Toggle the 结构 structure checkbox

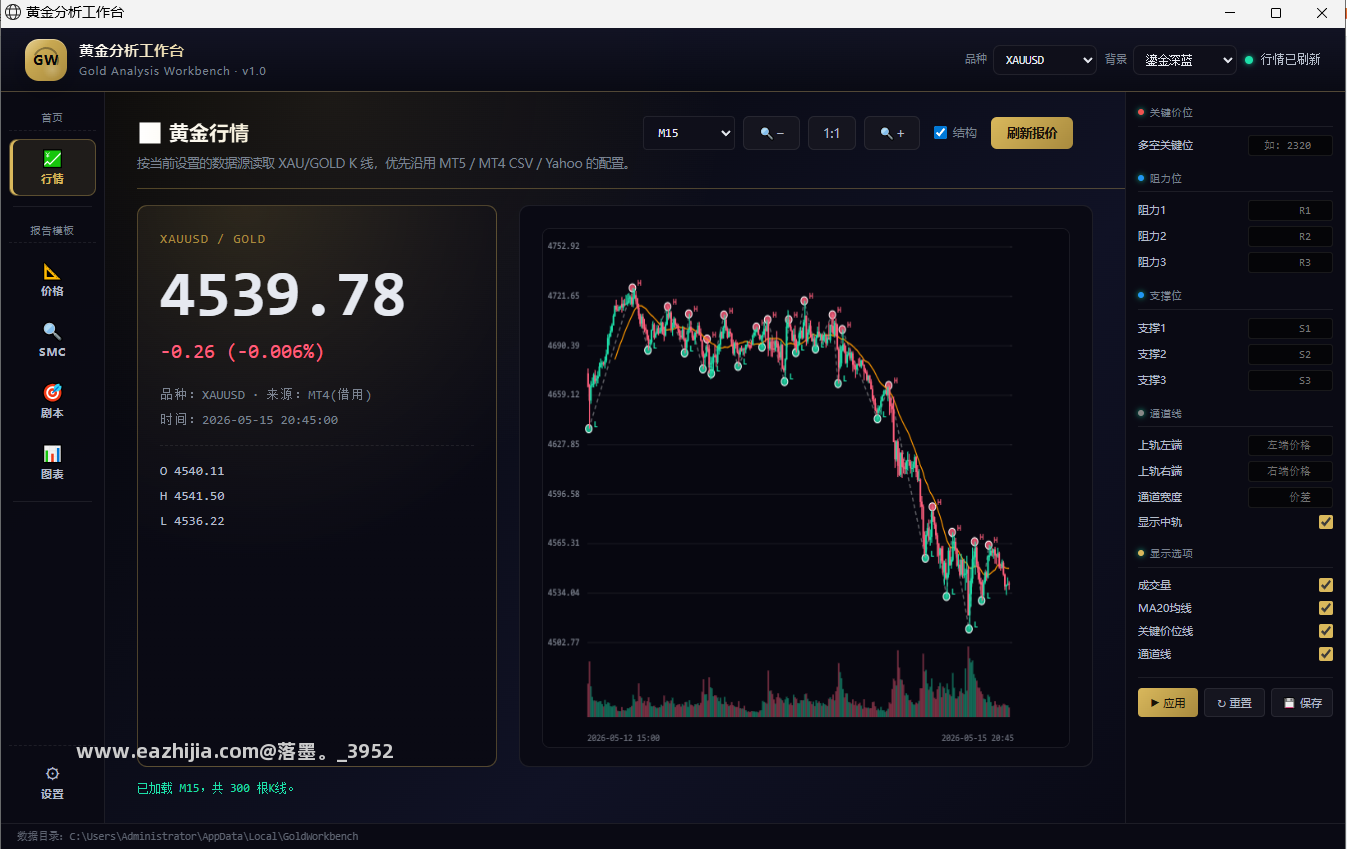point(940,133)
